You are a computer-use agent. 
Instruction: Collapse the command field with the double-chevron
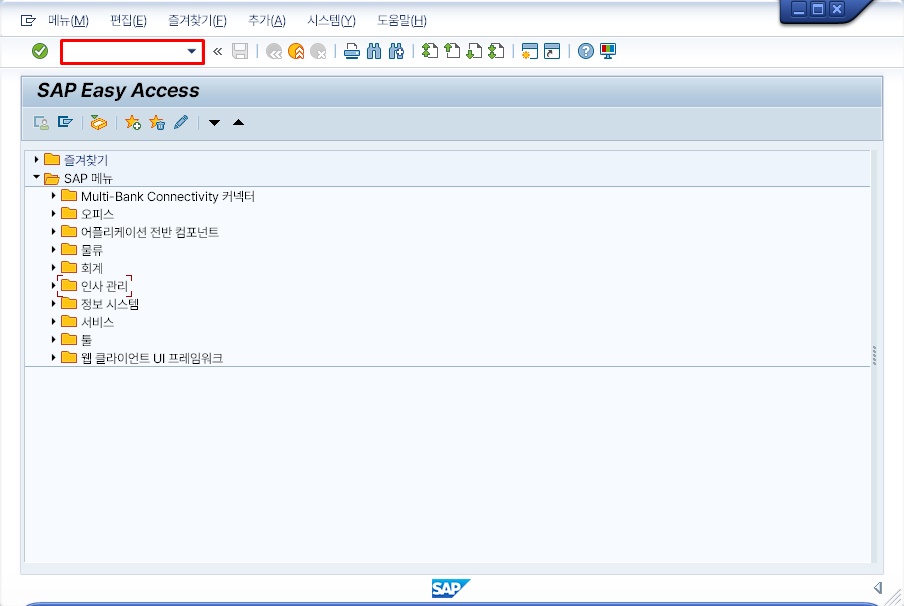click(217, 51)
